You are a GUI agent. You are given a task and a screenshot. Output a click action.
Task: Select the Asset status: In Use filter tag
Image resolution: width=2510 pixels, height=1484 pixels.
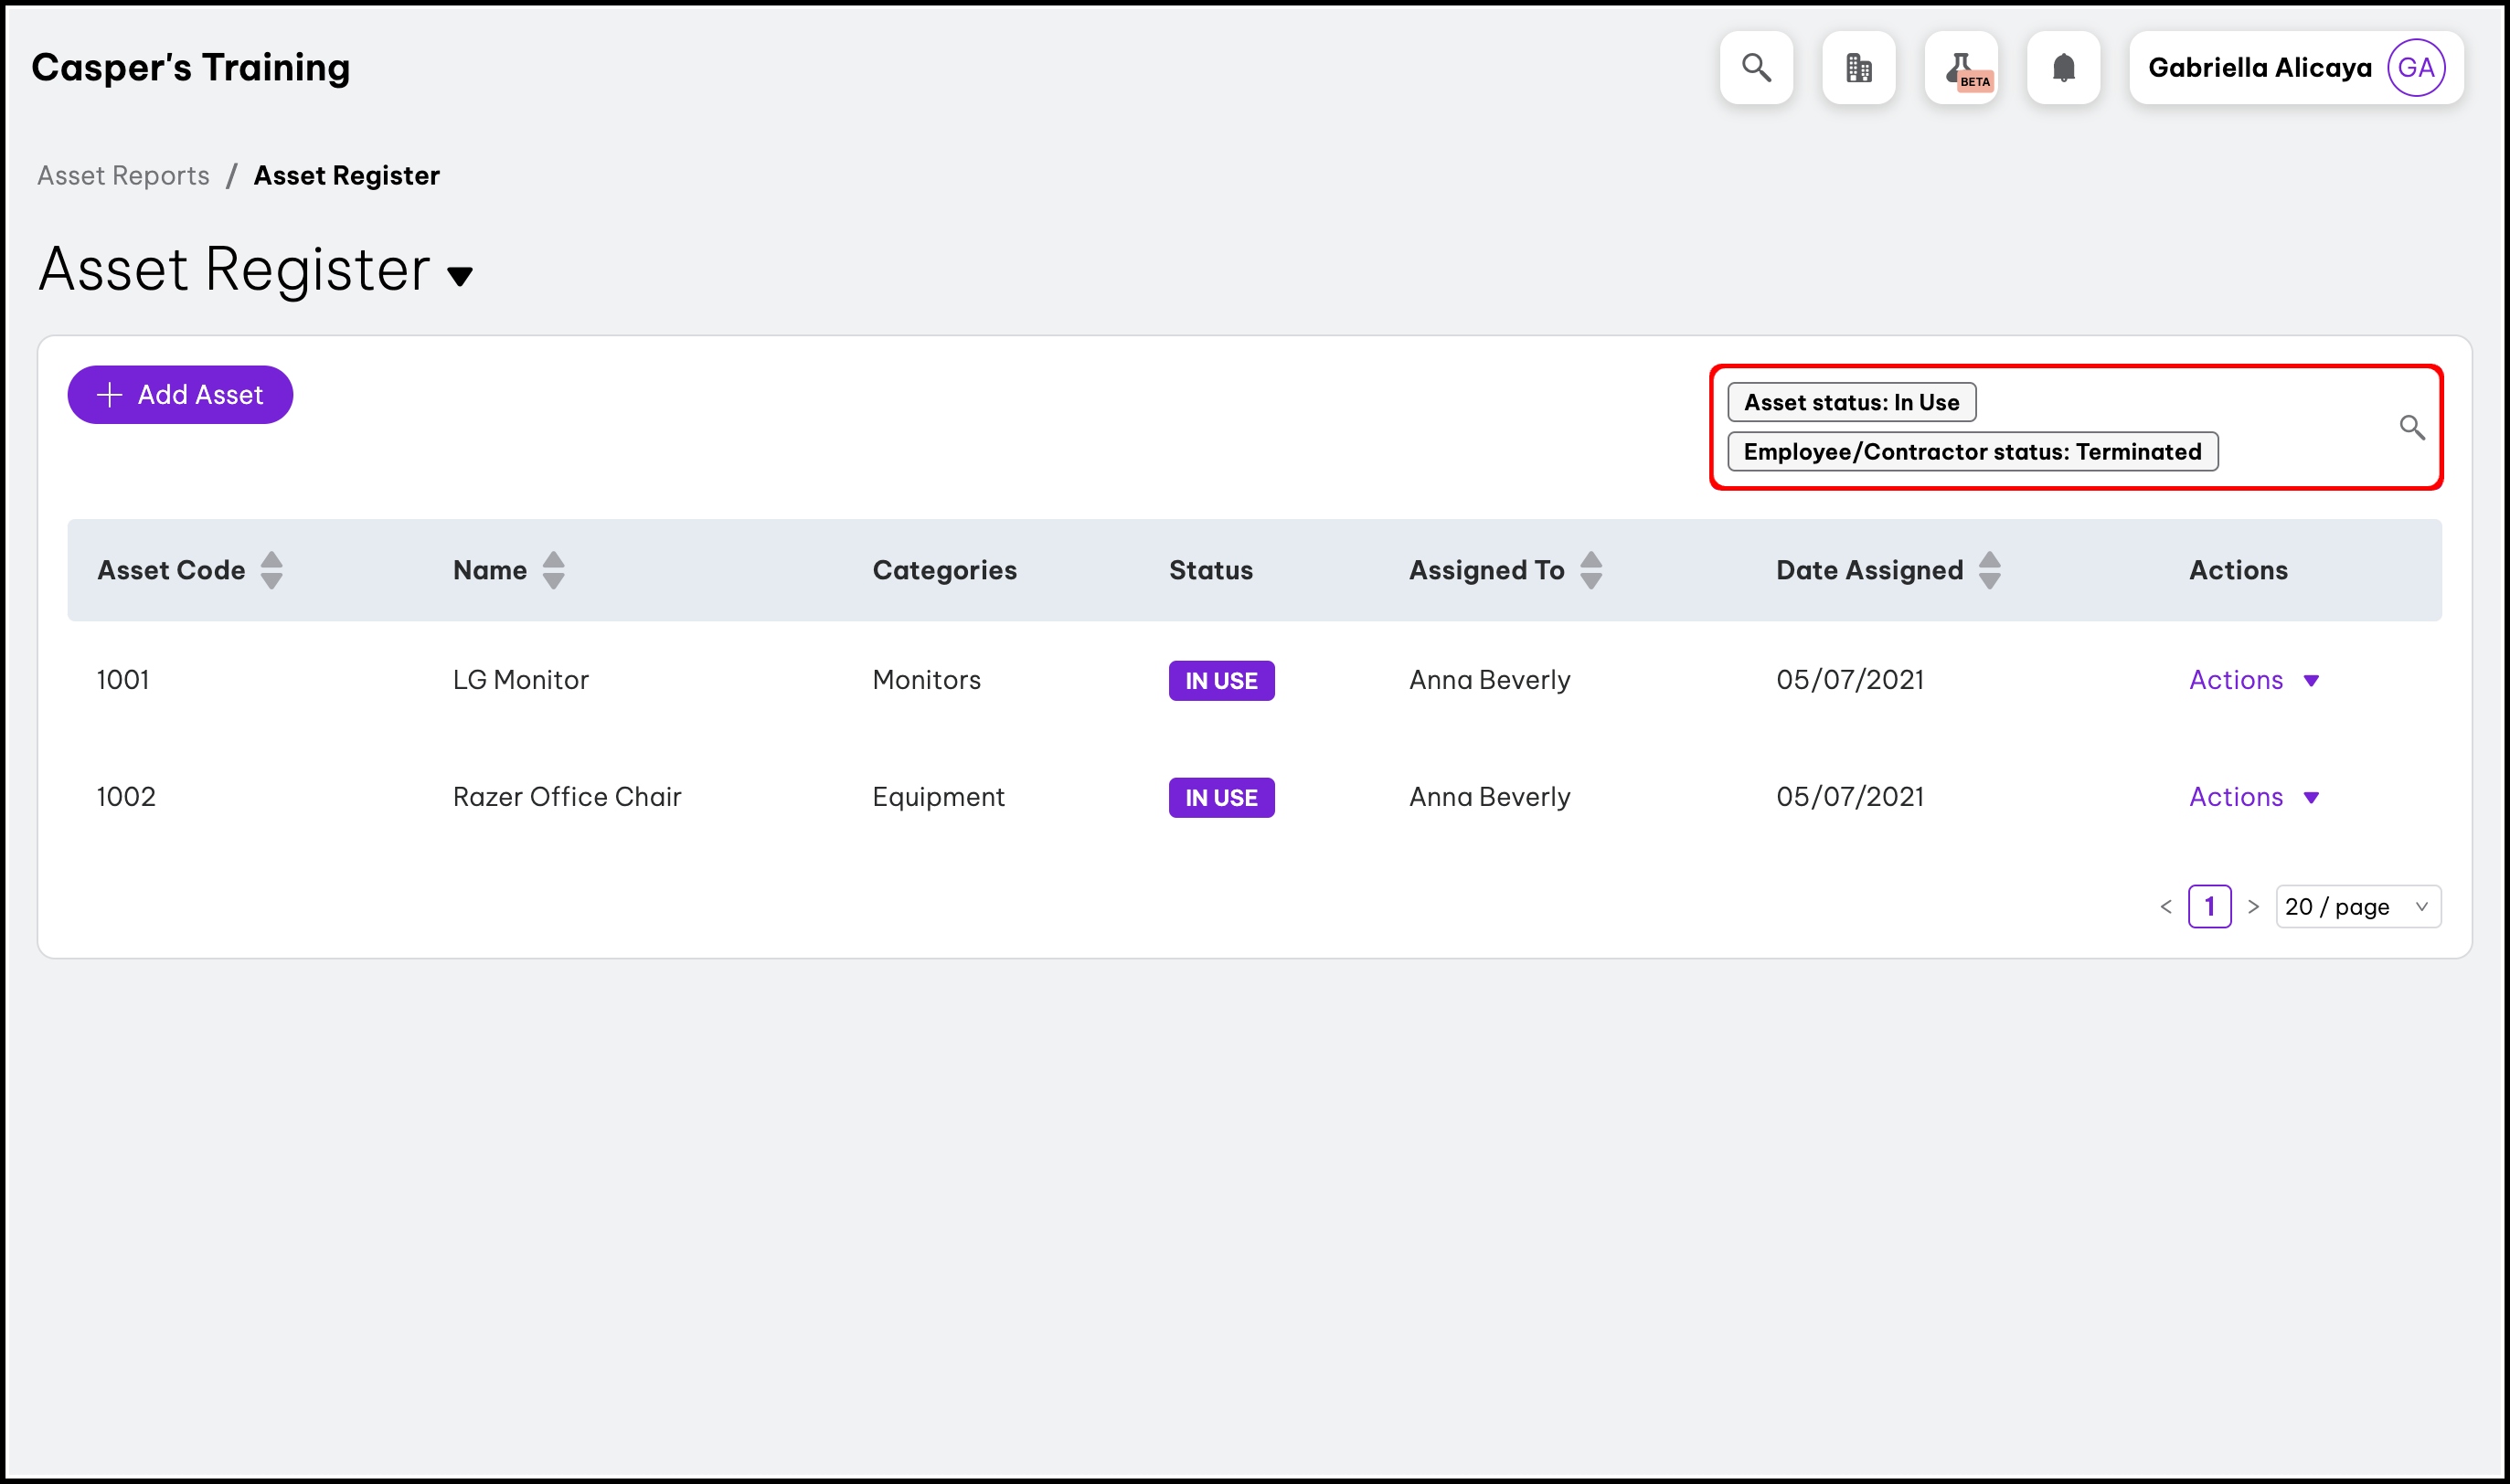click(1851, 402)
